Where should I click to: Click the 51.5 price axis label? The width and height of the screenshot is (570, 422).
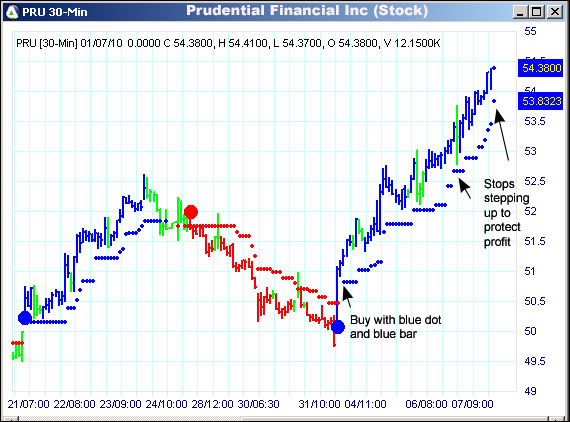point(535,241)
